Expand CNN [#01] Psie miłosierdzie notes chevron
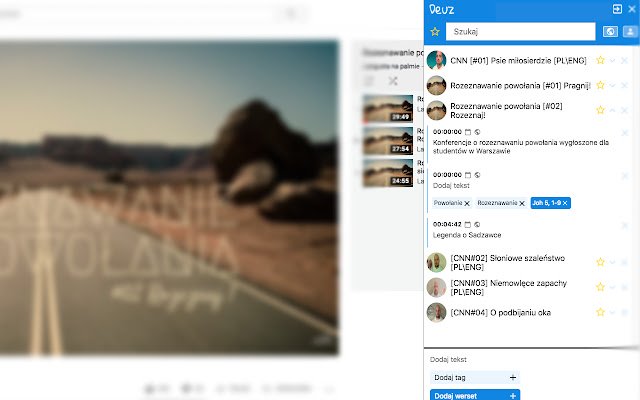The image size is (640, 400). pos(612,60)
